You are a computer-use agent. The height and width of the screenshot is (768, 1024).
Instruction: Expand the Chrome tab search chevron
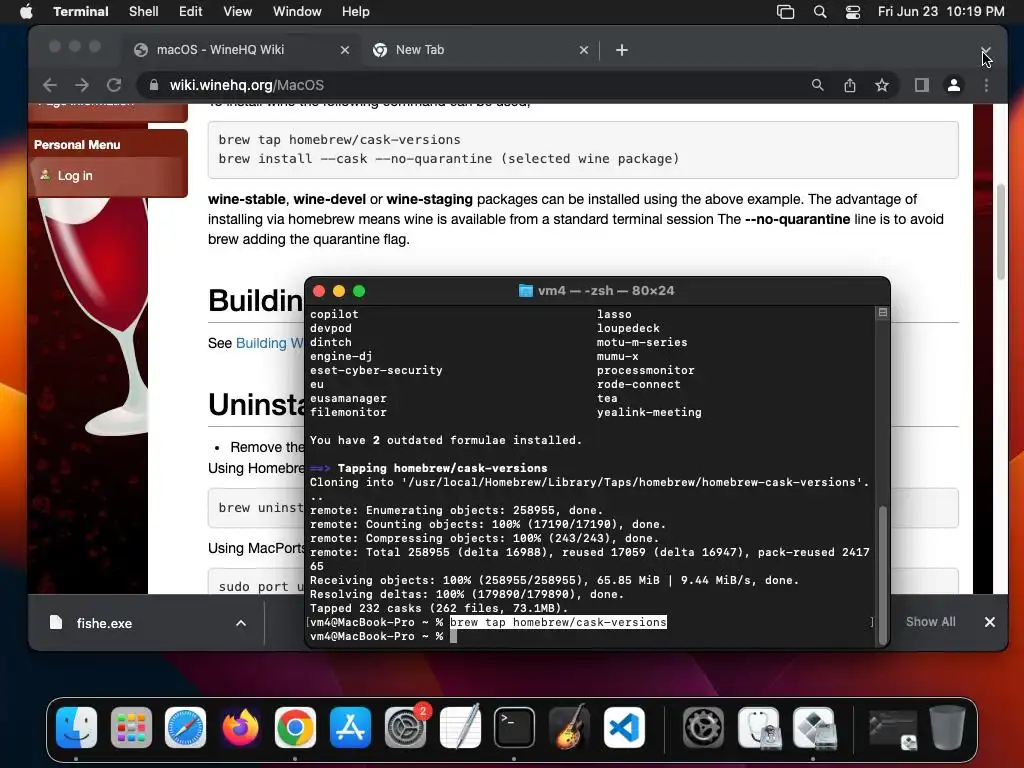(985, 50)
